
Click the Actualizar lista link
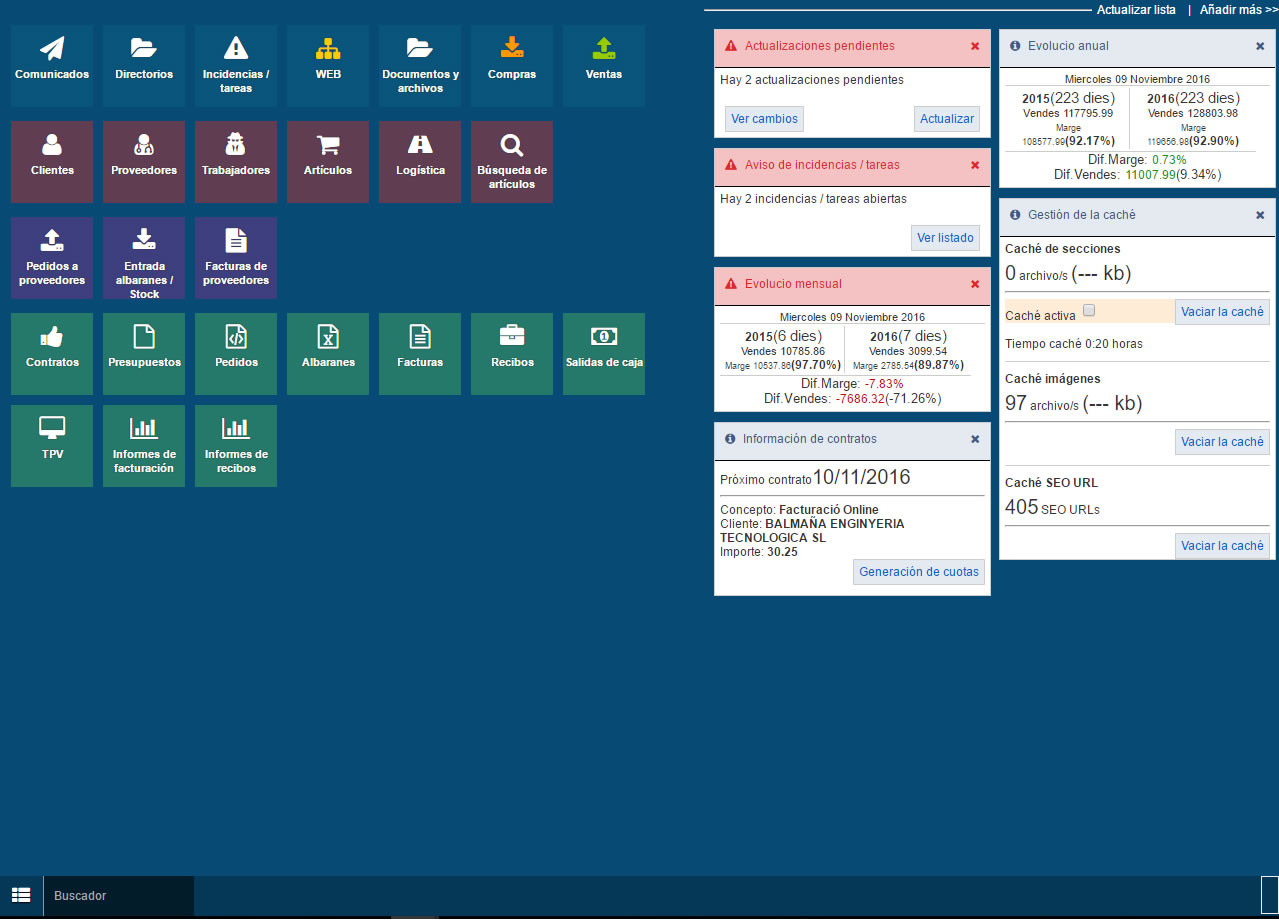pos(1136,10)
